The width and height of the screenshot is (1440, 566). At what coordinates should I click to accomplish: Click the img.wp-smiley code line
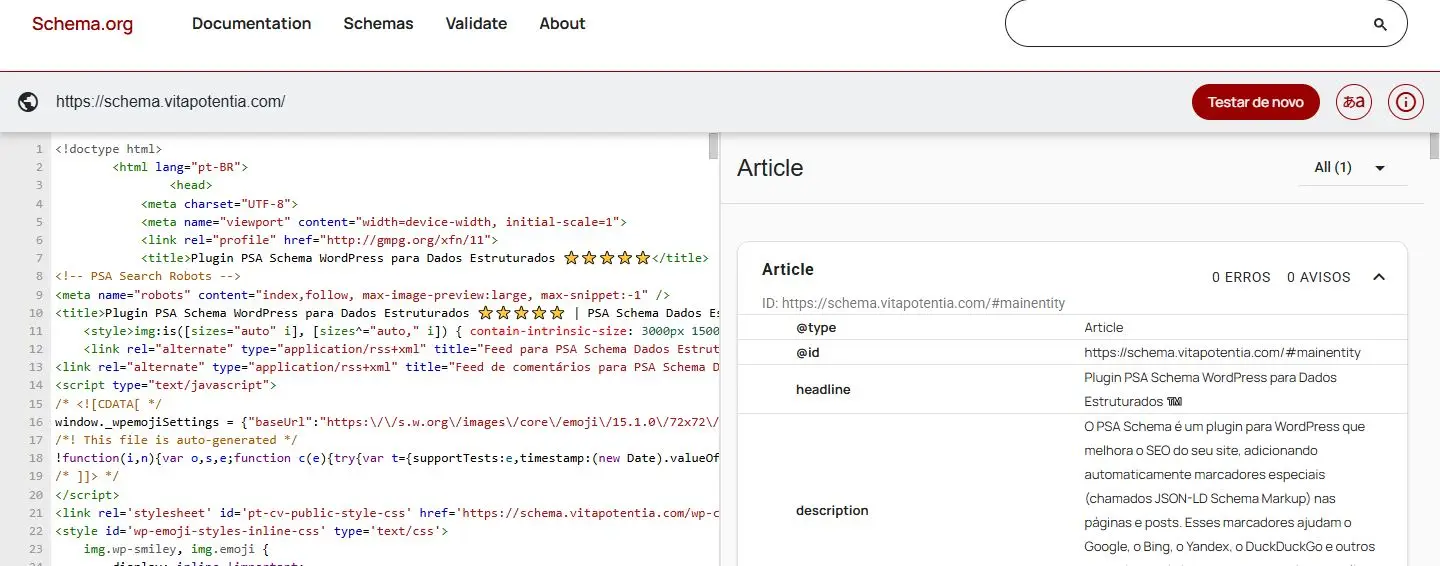coord(177,548)
